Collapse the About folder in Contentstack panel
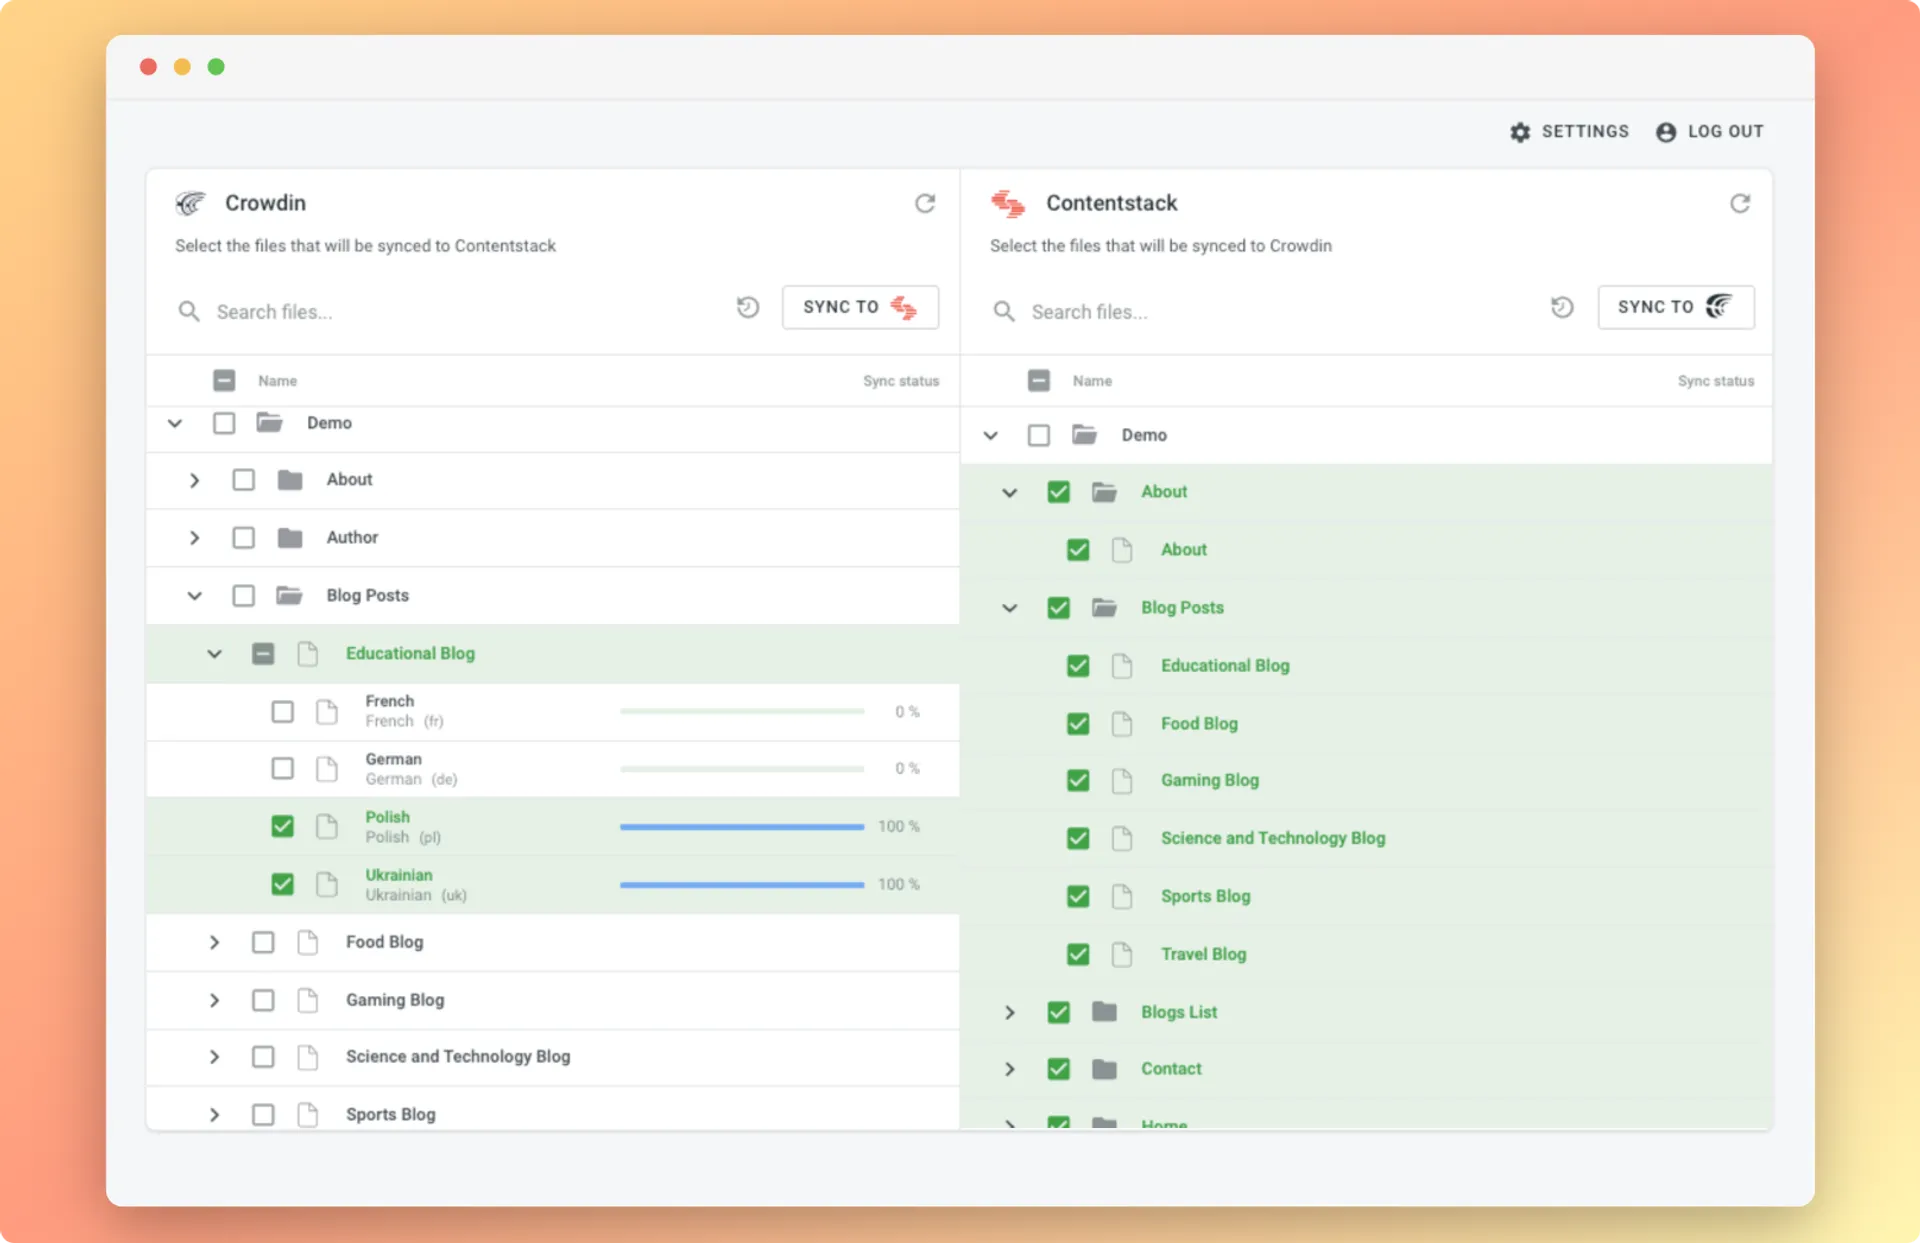The height and width of the screenshot is (1243, 1920). coord(1009,492)
